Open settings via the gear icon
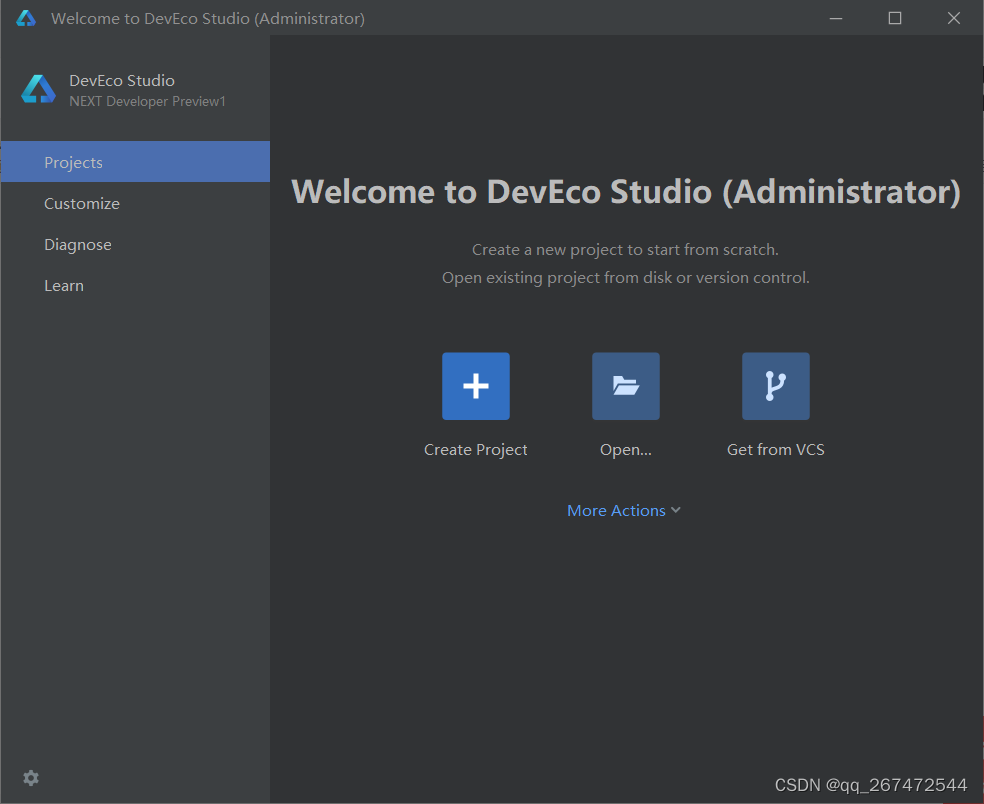 pos(31,778)
